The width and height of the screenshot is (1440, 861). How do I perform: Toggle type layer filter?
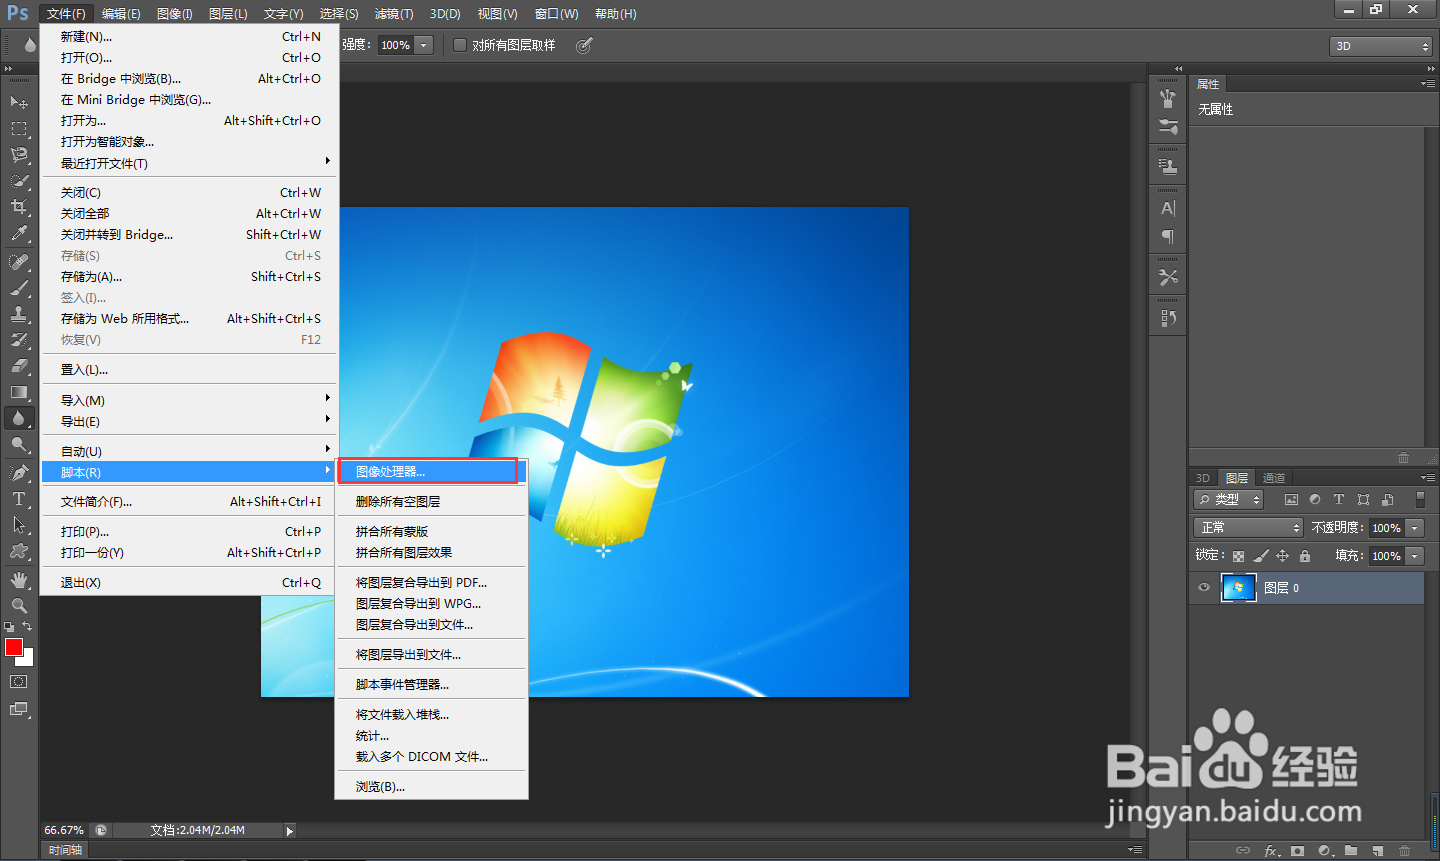(x=1339, y=500)
